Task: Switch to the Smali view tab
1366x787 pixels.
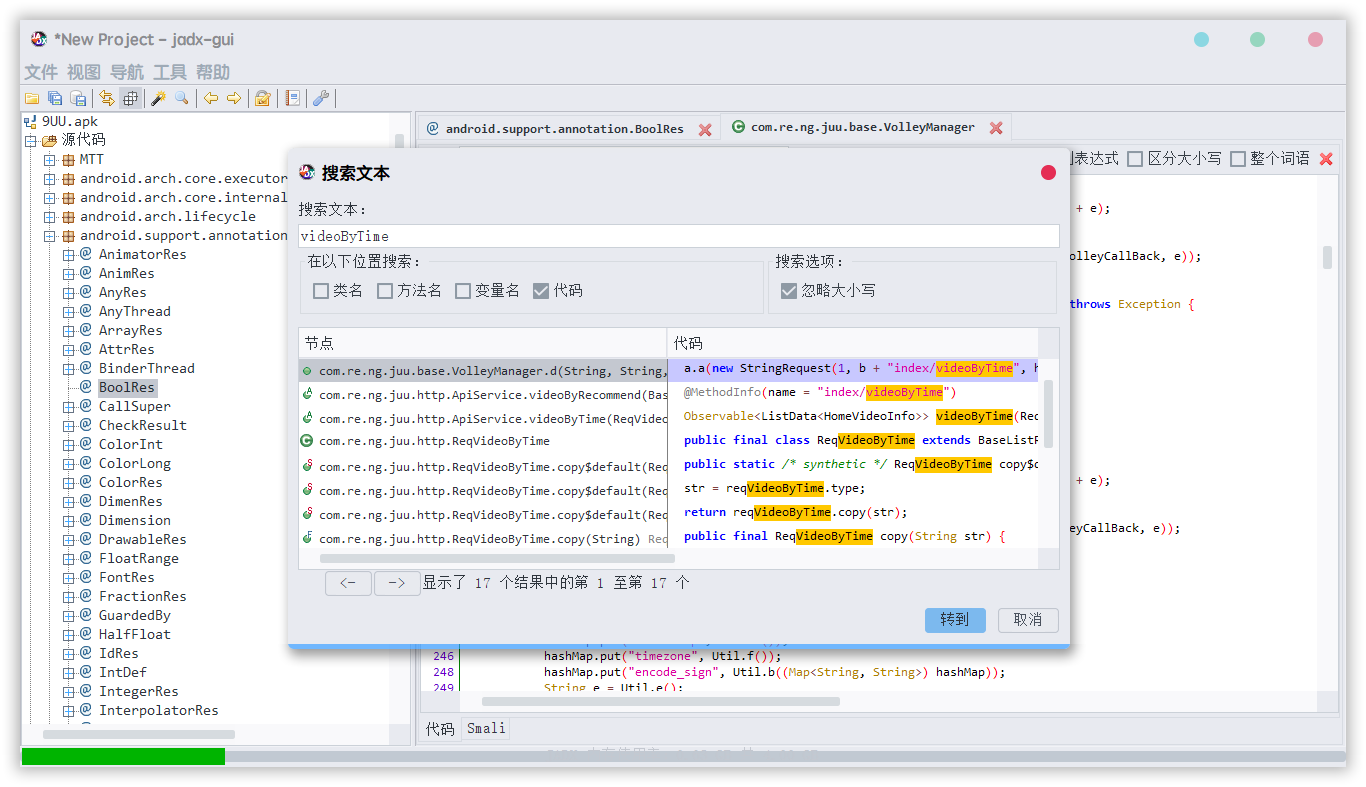Action: tap(486, 729)
